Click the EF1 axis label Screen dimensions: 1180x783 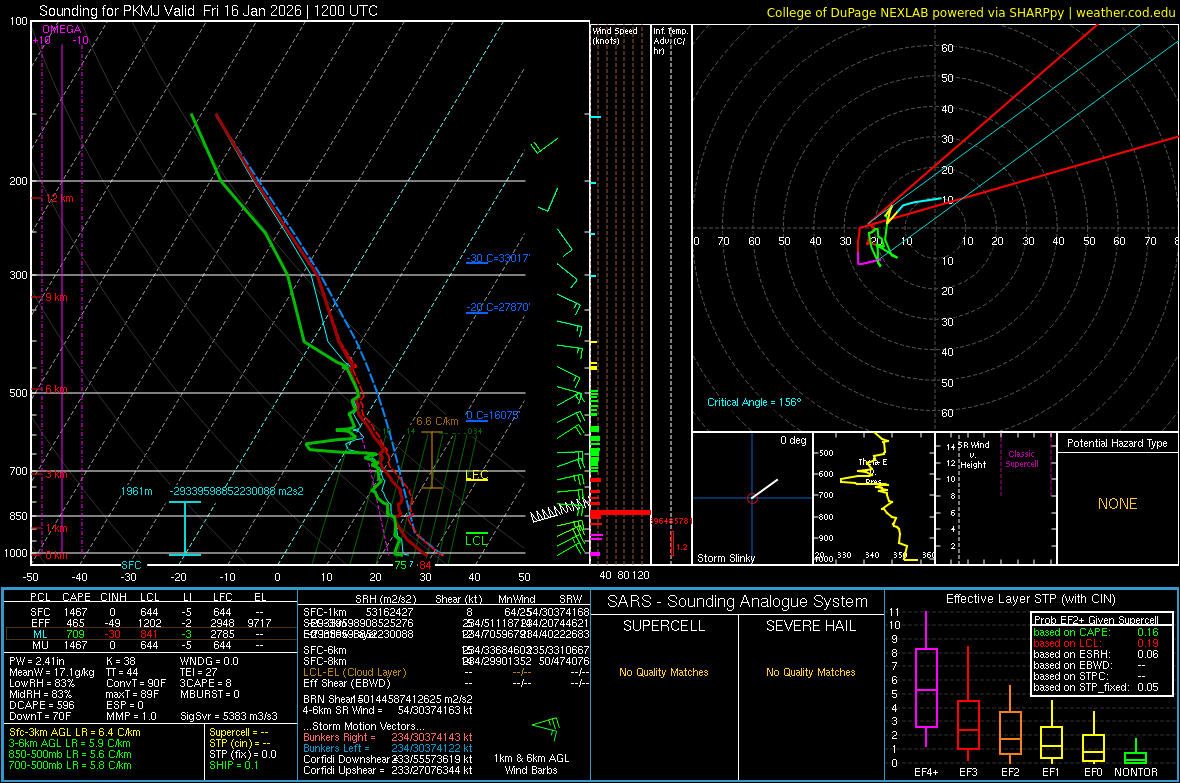pos(1051,772)
